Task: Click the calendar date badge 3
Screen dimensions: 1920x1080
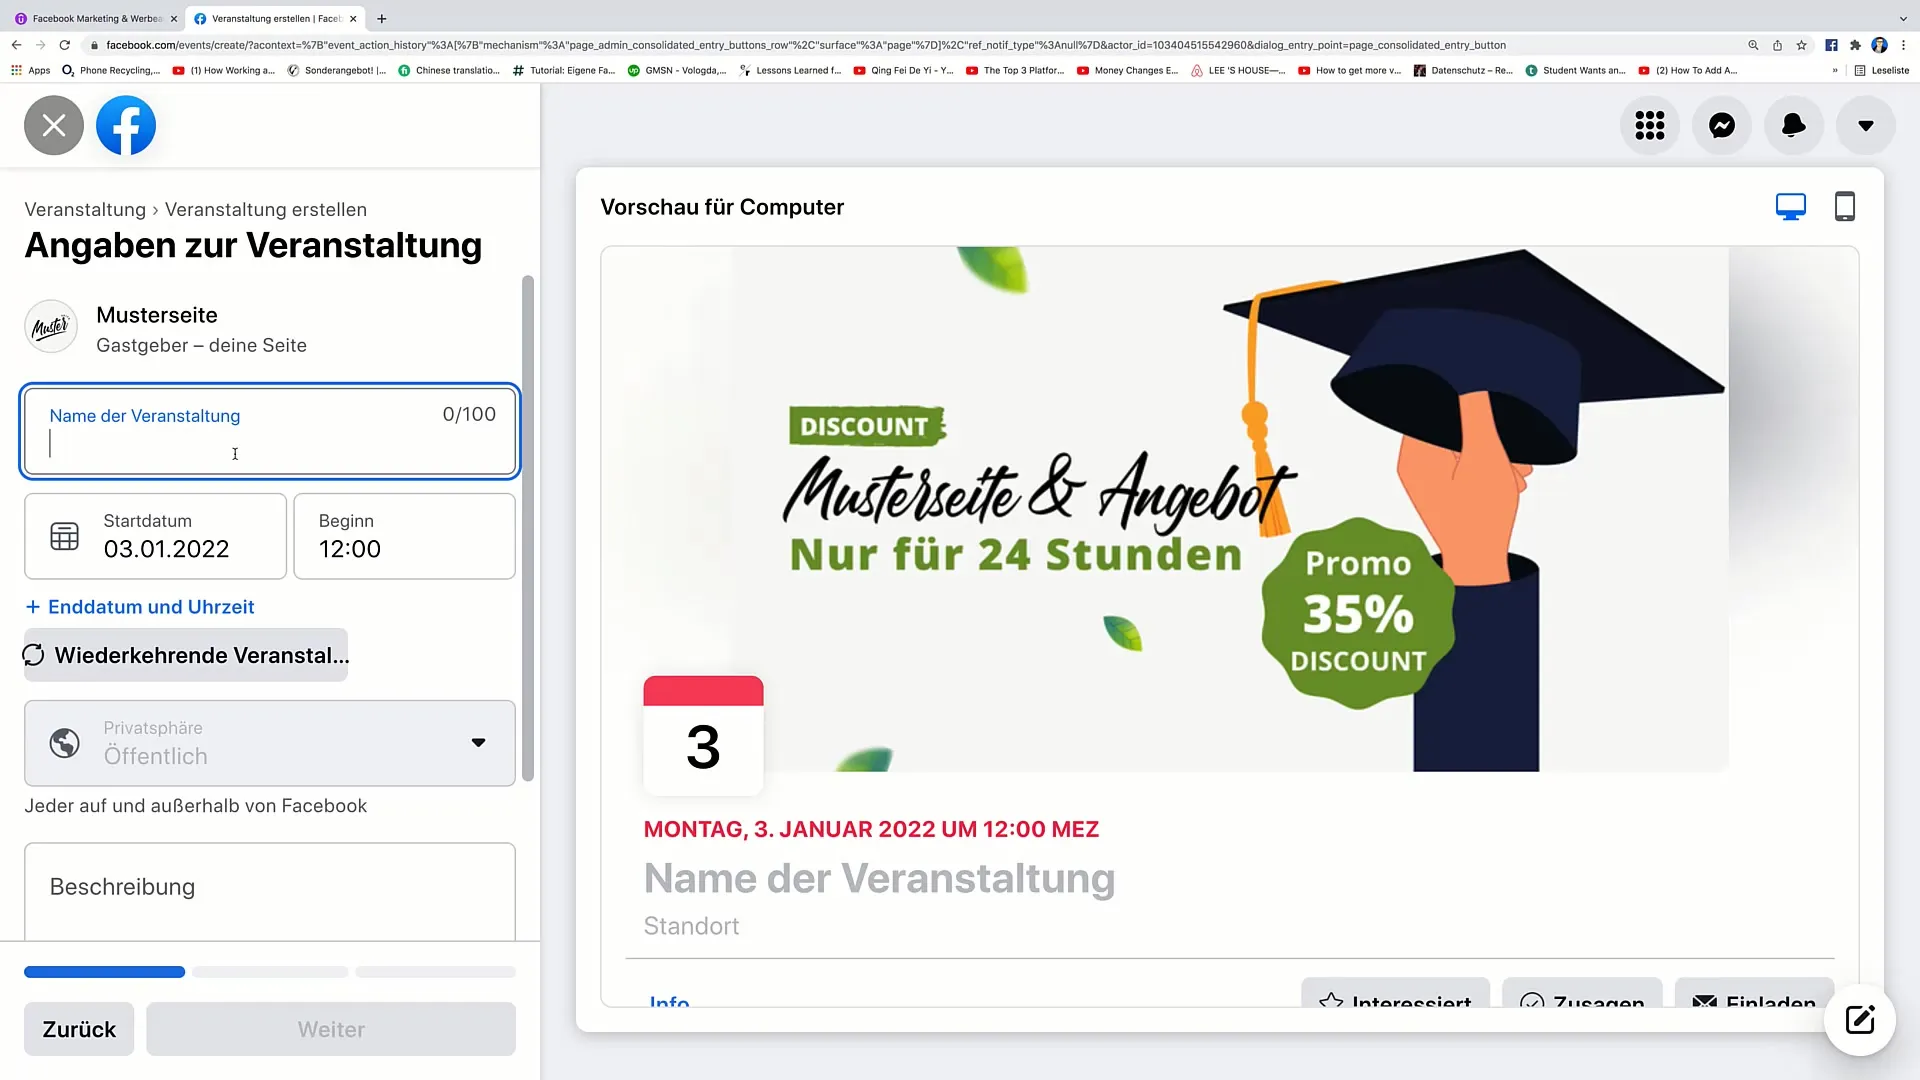Action: click(703, 736)
